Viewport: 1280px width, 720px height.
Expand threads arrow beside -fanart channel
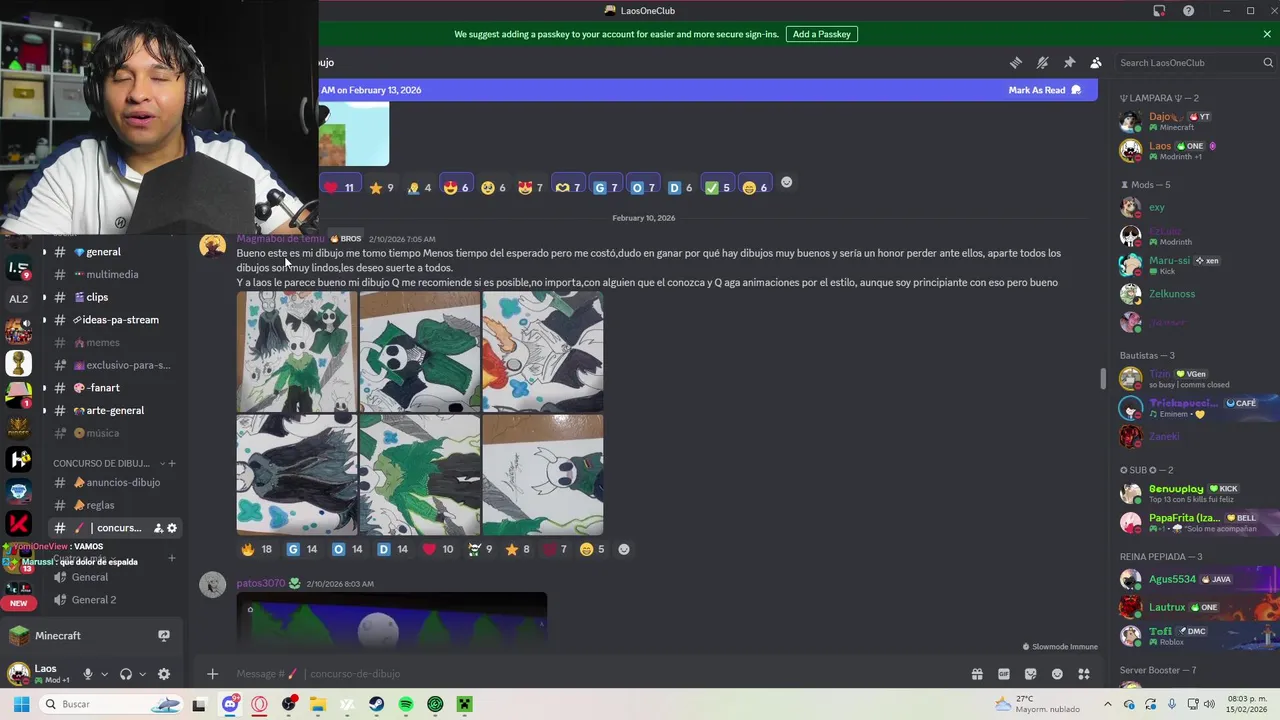tap(44, 388)
